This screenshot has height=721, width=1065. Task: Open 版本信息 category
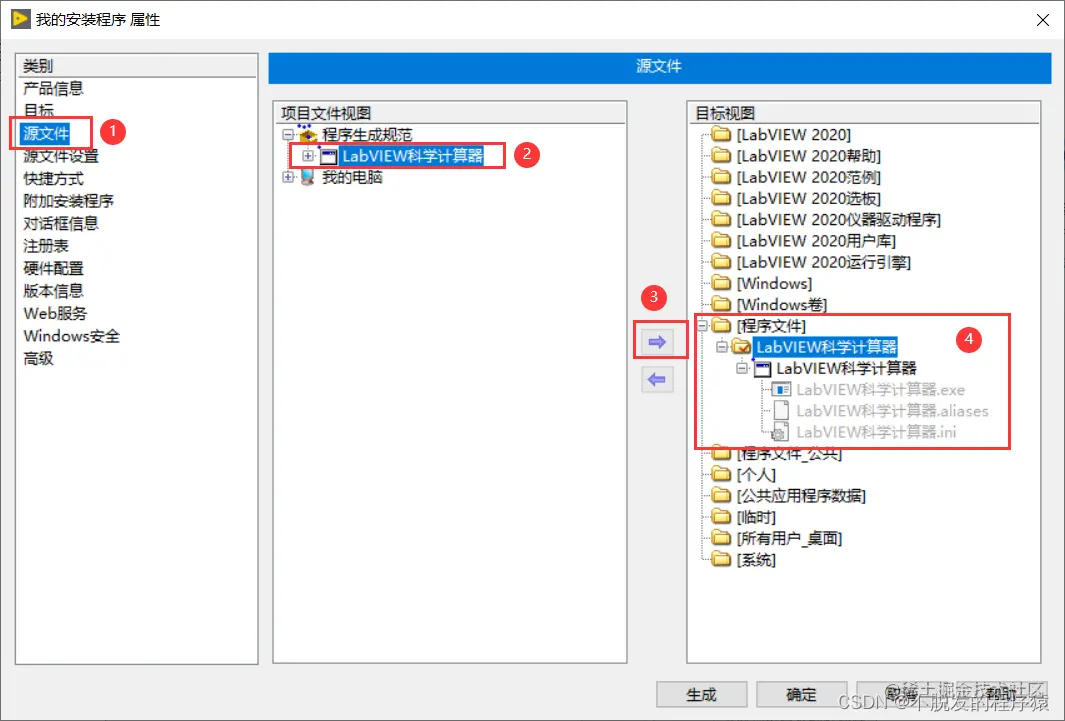pyautogui.click(x=53, y=291)
